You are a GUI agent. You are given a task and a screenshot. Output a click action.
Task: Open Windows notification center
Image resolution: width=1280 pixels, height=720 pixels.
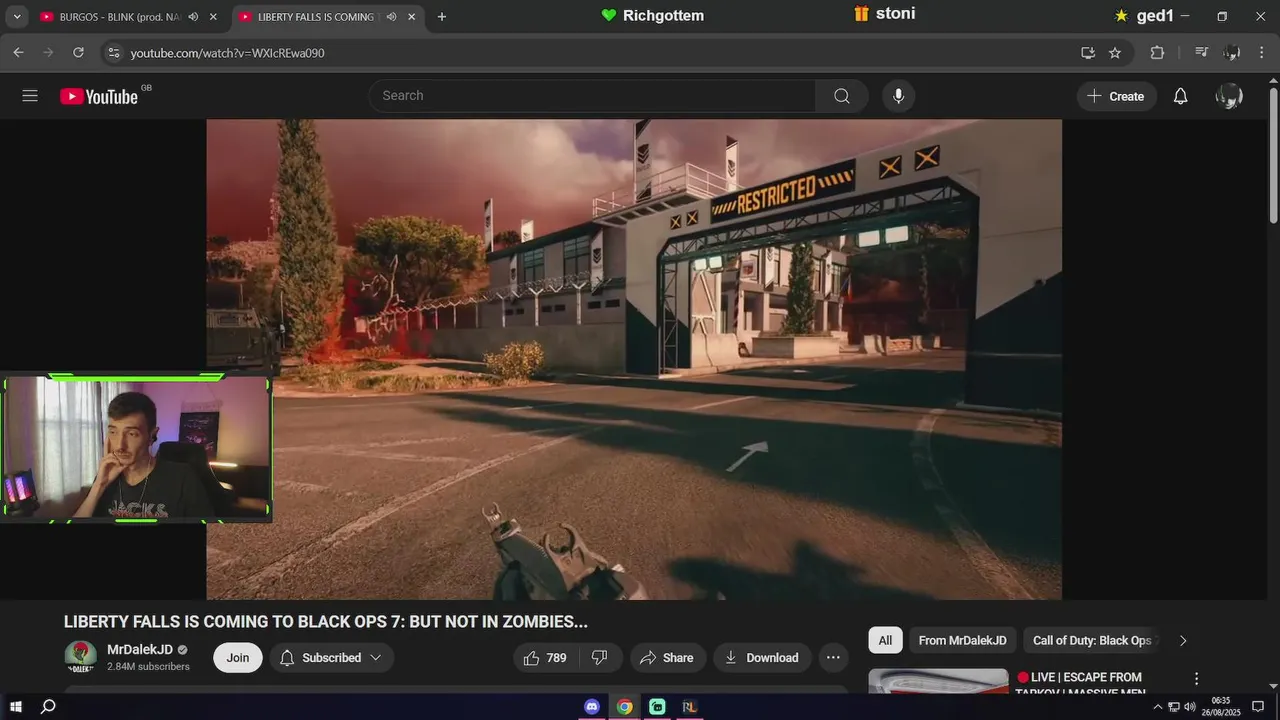pyautogui.click(x=1258, y=707)
